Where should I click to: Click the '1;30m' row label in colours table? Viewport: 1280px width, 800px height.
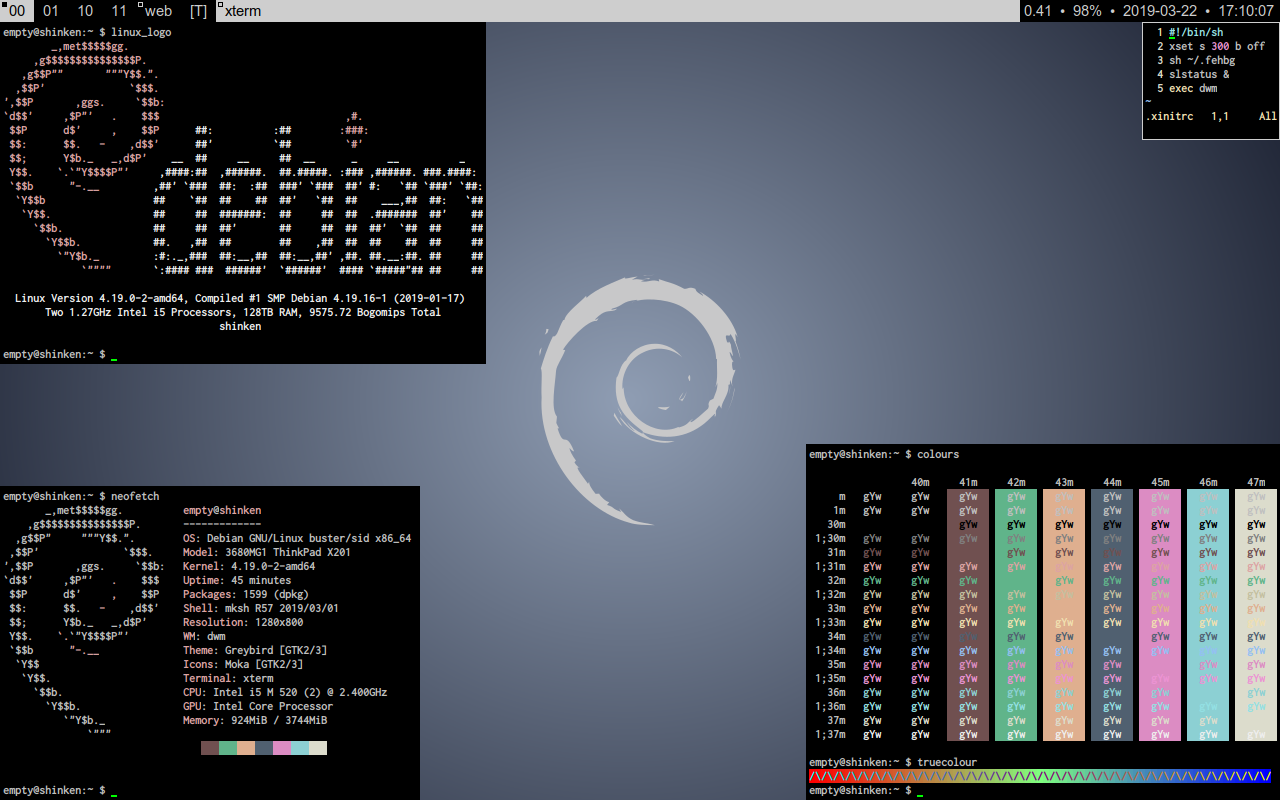pyautogui.click(x=830, y=538)
